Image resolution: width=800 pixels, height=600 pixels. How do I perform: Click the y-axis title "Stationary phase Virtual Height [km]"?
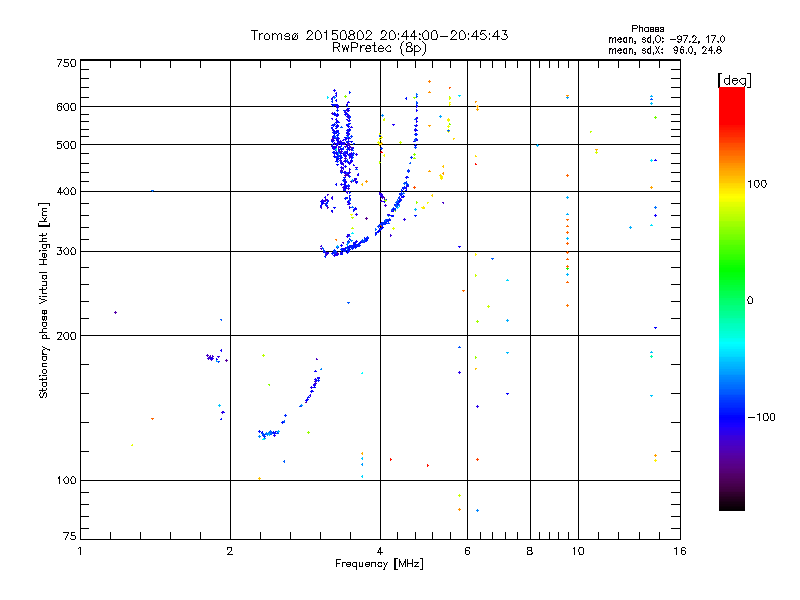(x=44, y=300)
